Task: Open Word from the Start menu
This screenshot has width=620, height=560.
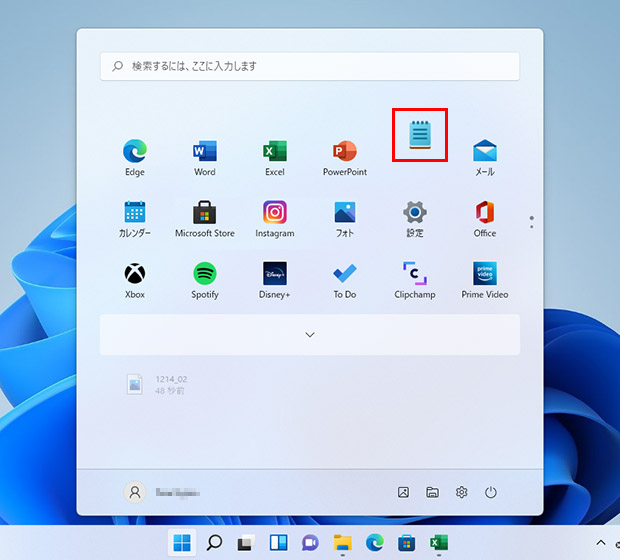Action: point(205,153)
